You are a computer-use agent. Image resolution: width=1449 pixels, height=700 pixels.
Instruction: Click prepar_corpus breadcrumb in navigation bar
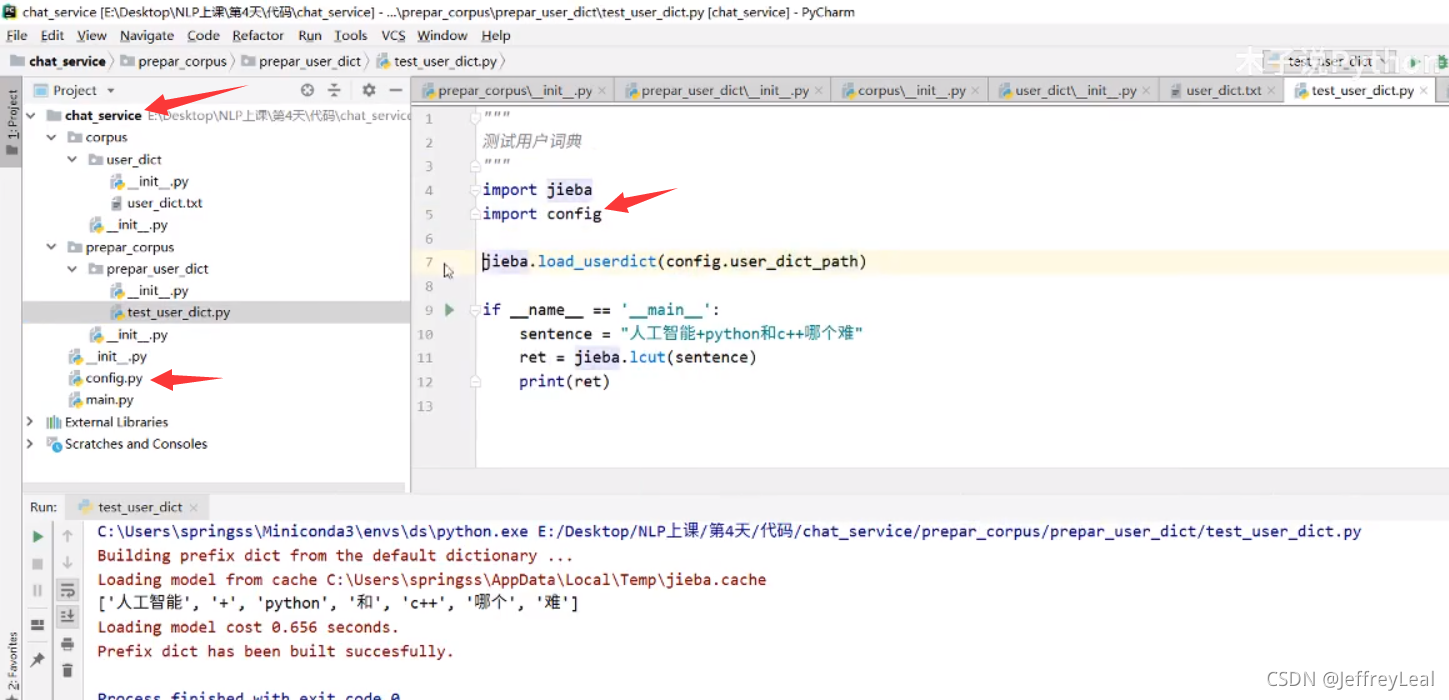[x=174, y=61]
